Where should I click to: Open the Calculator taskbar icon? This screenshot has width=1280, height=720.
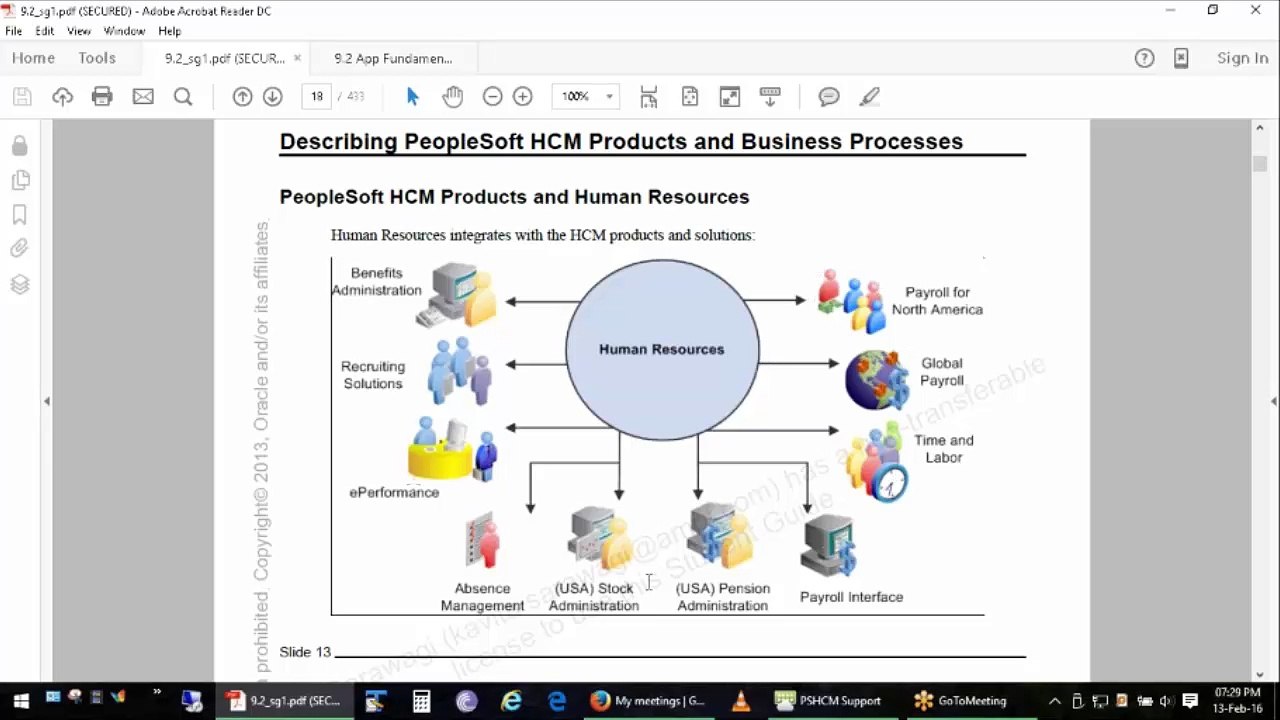click(421, 701)
